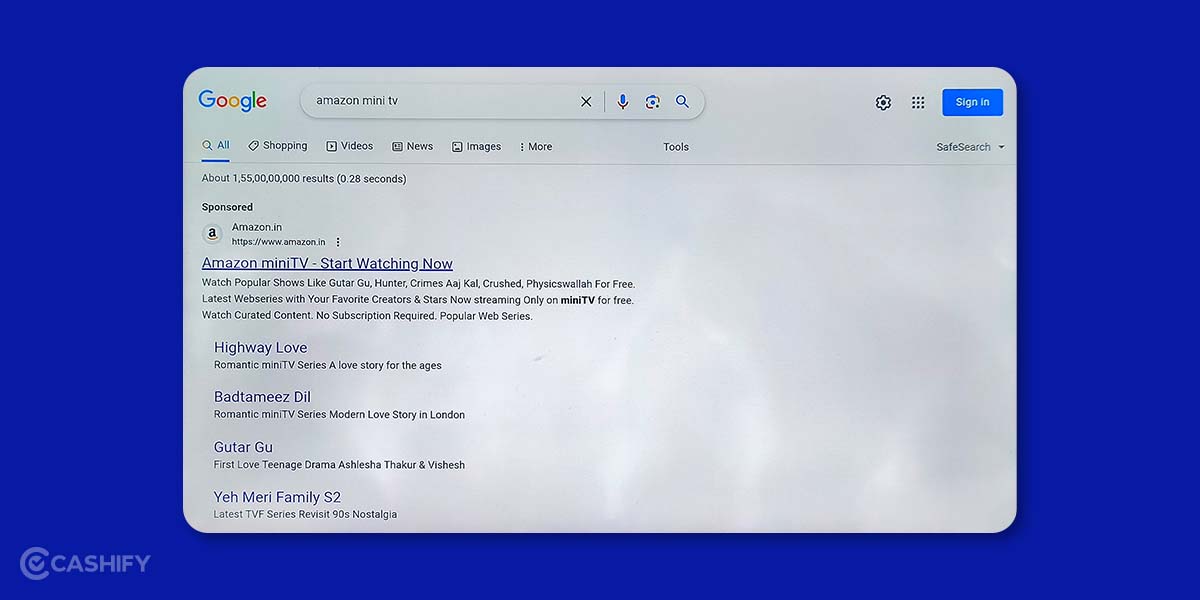The image size is (1200, 600).
Task: Open the Highway Love link
Action: (x=260, y=348)
